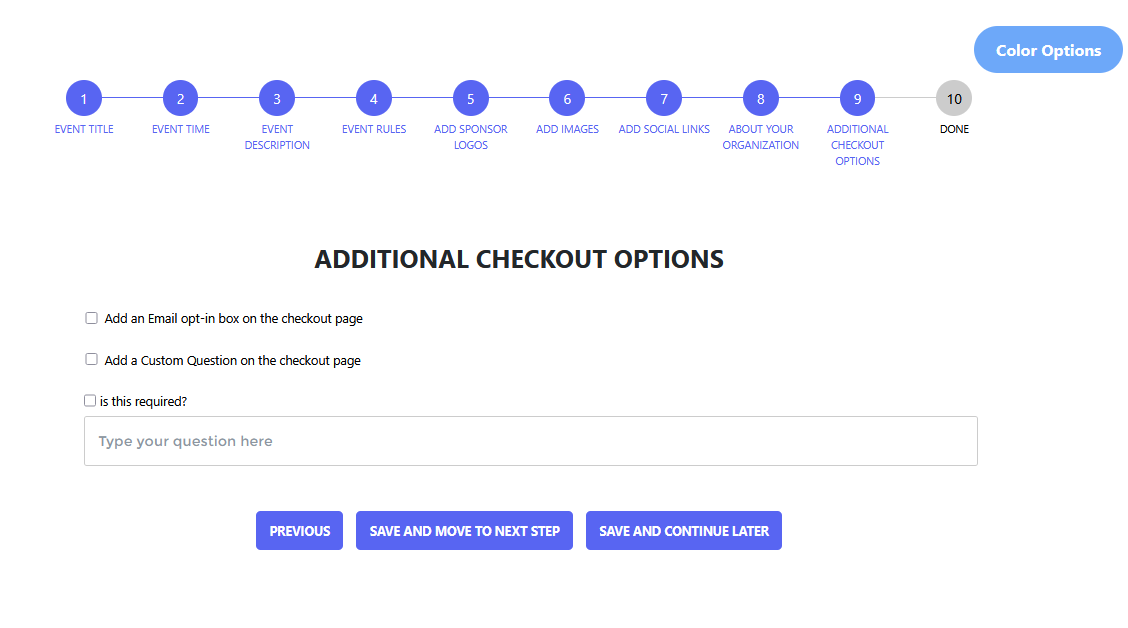1128x628 pixels.
Task: Toggle the "is this required?" checkbox
Action: coord(90,400)
